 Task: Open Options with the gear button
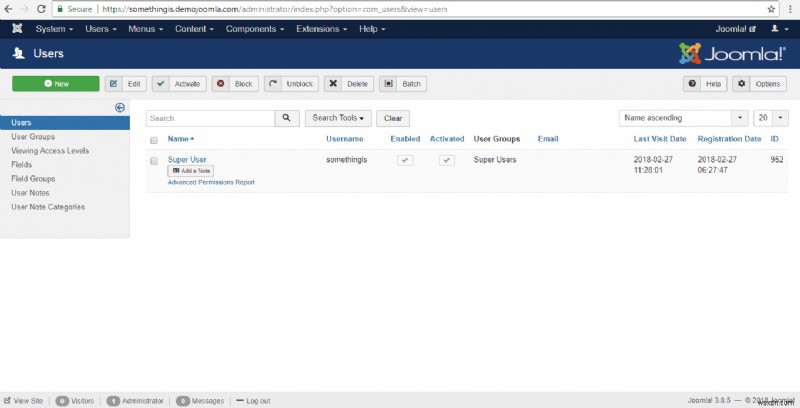760,84
